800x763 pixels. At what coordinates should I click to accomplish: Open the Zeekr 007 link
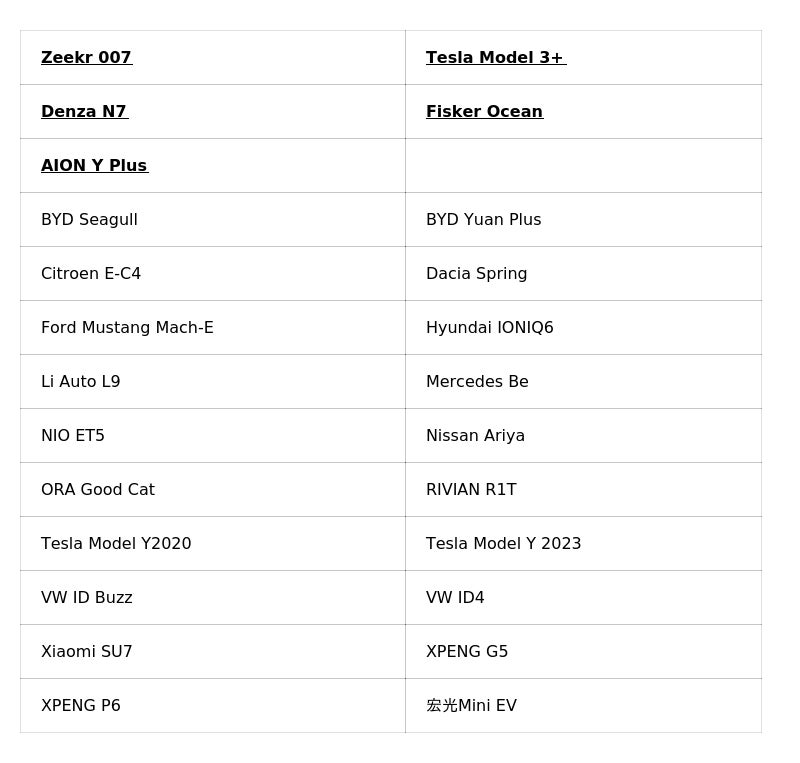[x=86, y=58]
